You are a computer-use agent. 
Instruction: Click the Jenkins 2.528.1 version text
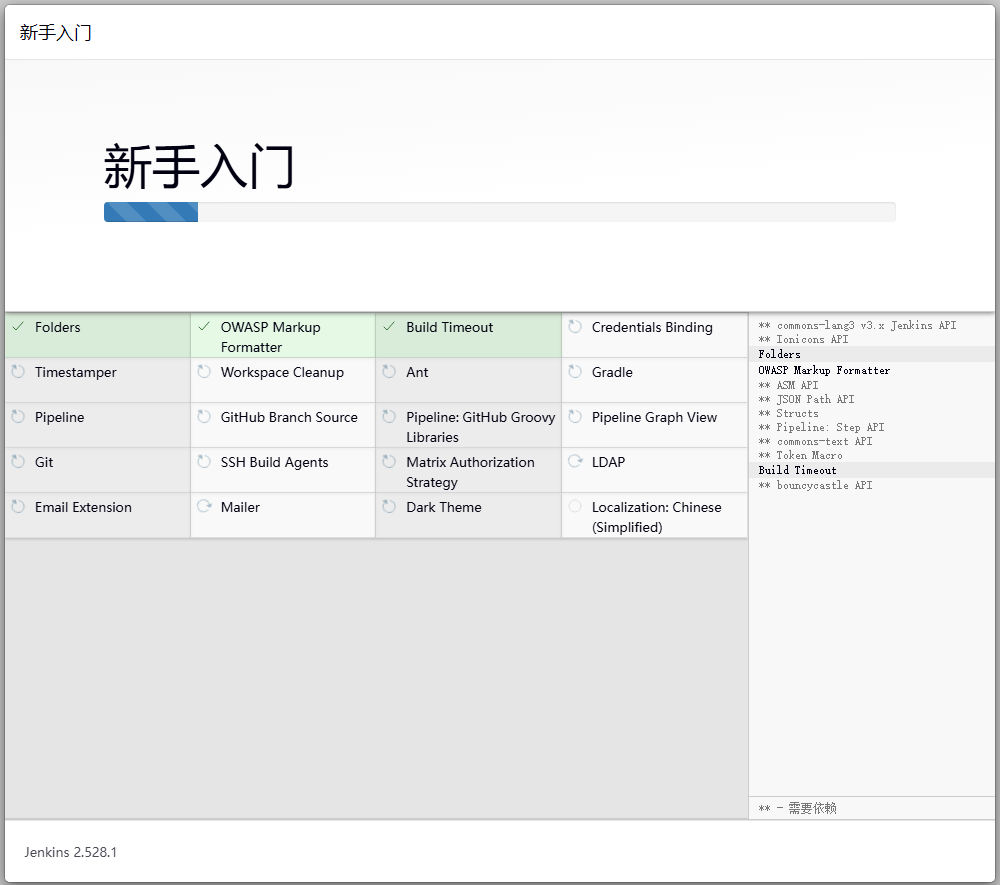pyautogui.click(x=71, y=852)
